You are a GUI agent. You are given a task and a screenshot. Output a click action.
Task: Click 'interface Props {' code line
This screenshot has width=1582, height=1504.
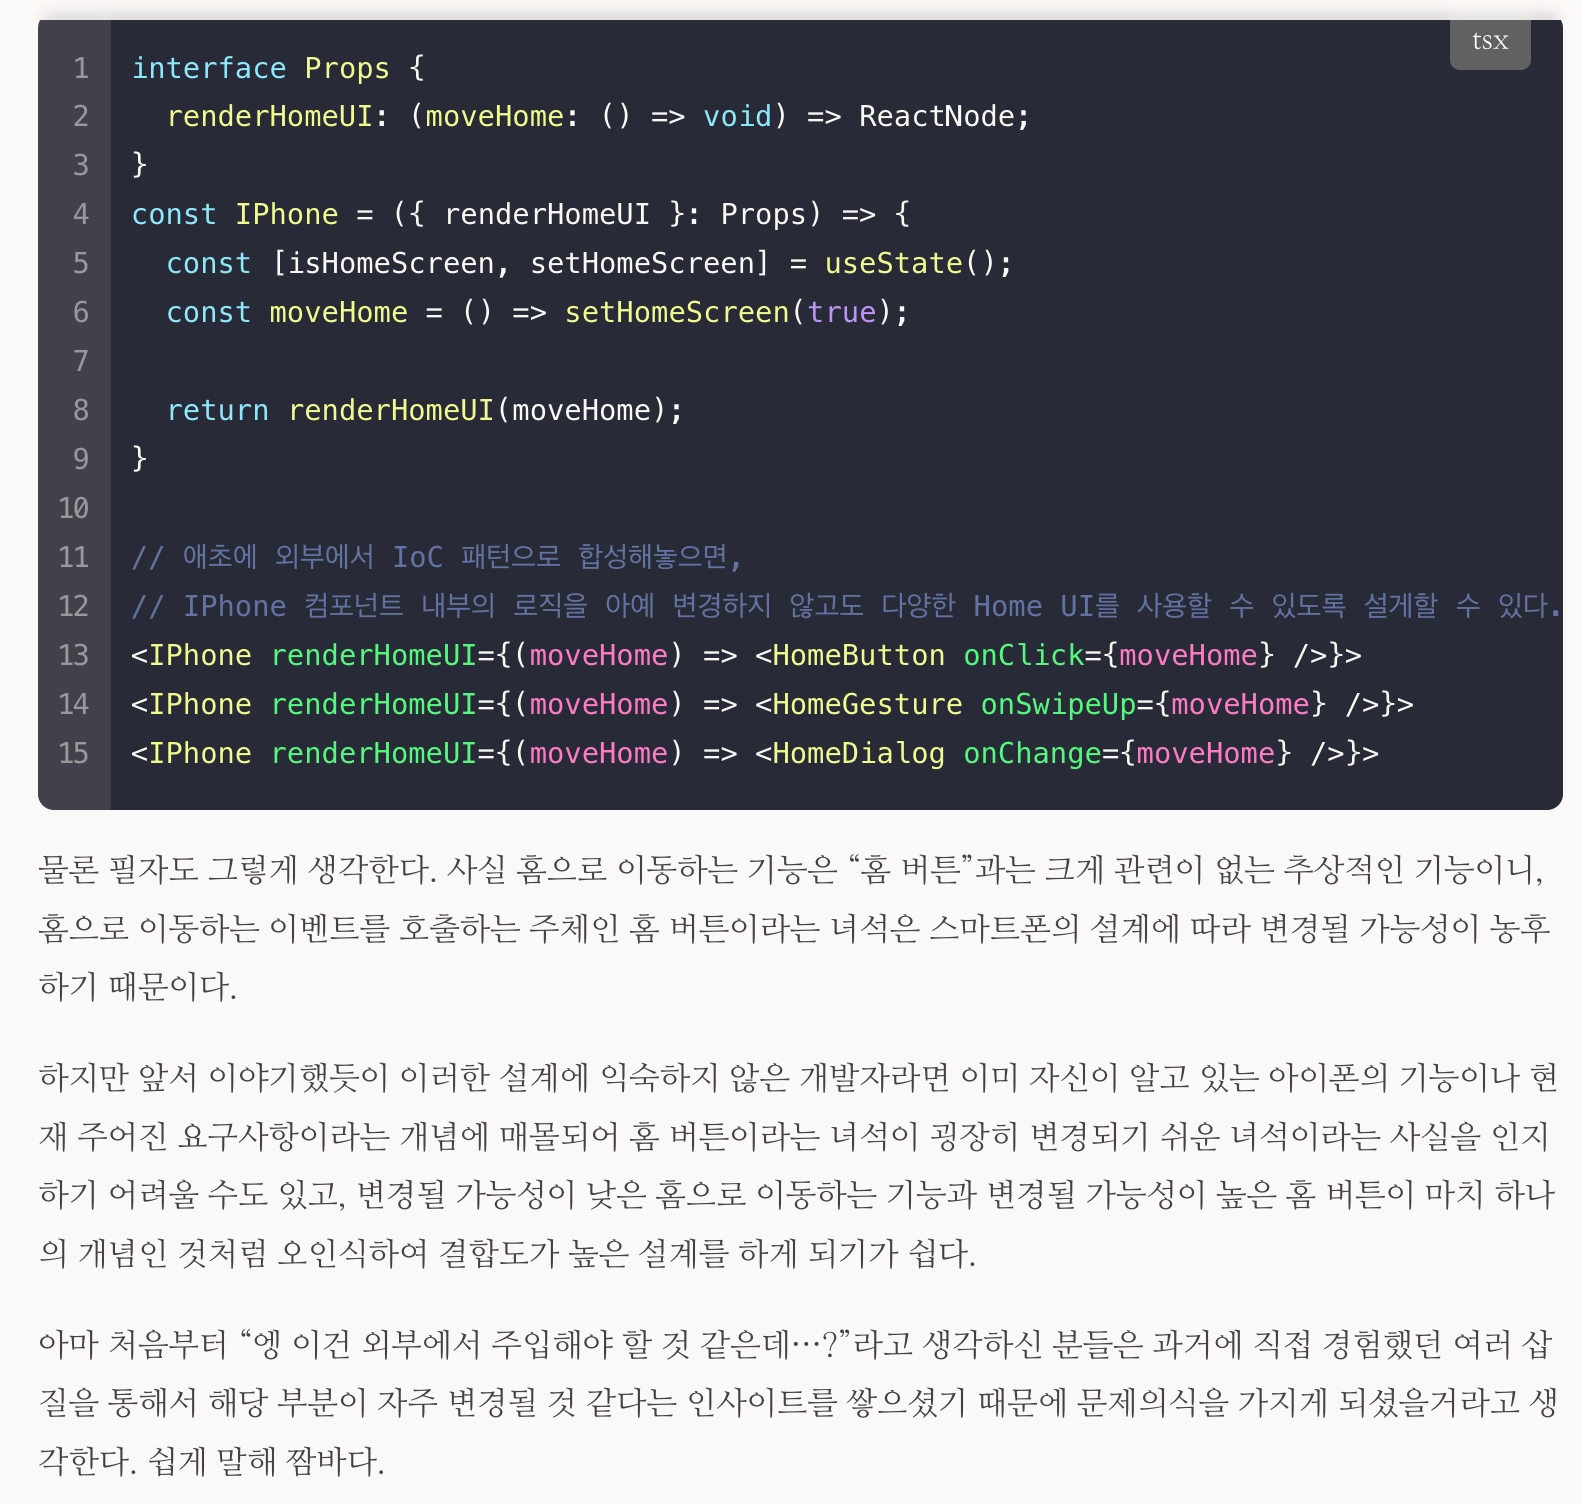coord(279,68)
